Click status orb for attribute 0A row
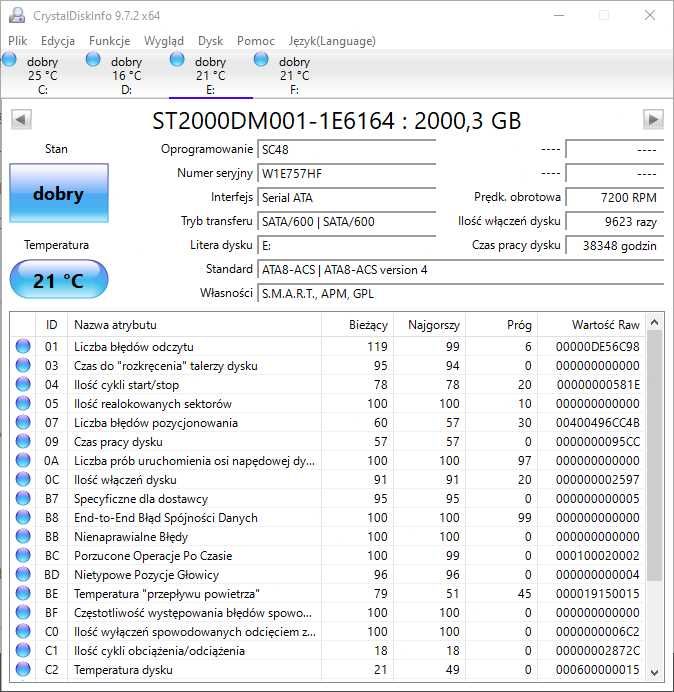The image size is (674, 692). pyautogui.click(x=23, y=460)
